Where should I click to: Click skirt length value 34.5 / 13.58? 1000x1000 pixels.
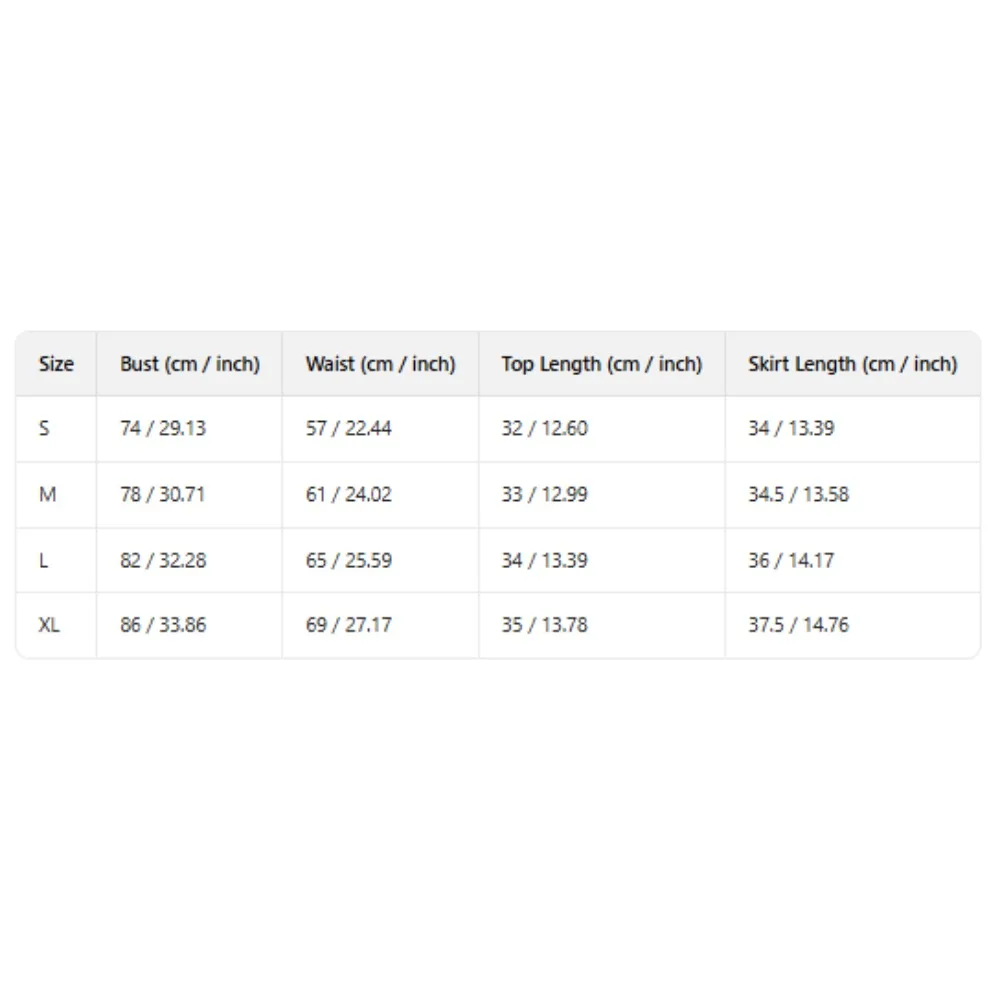point(798,494)
